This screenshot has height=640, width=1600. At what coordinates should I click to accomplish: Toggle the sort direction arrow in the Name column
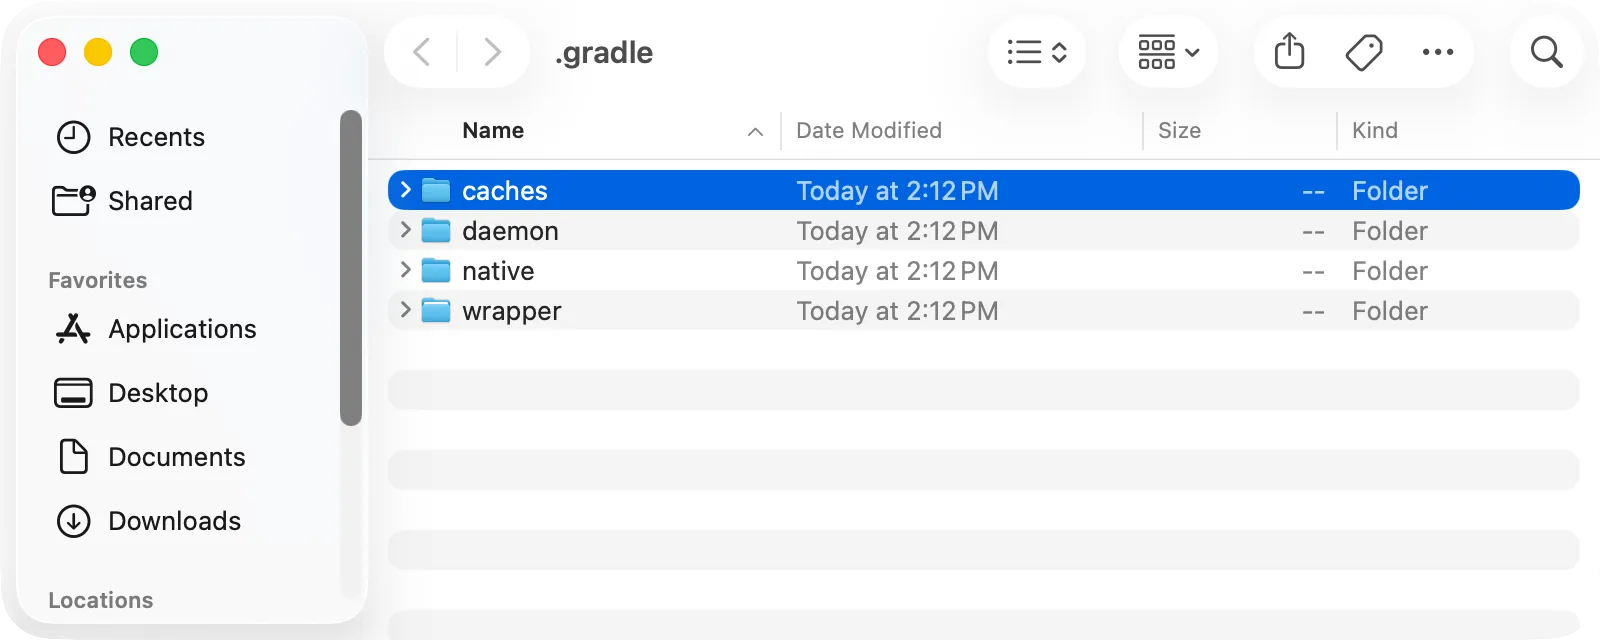755,132
